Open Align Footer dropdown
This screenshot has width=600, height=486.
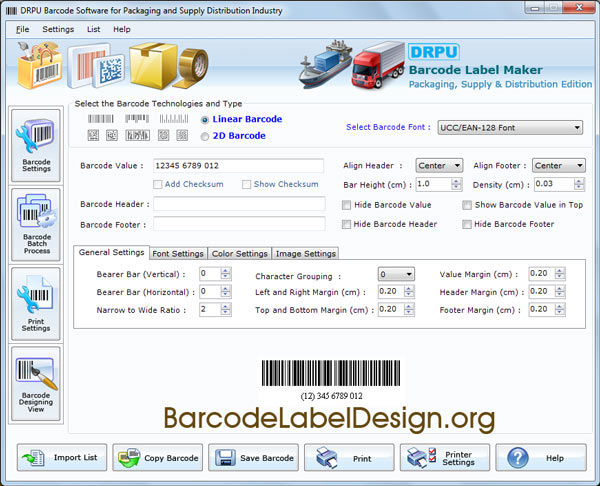click(559, 165)
